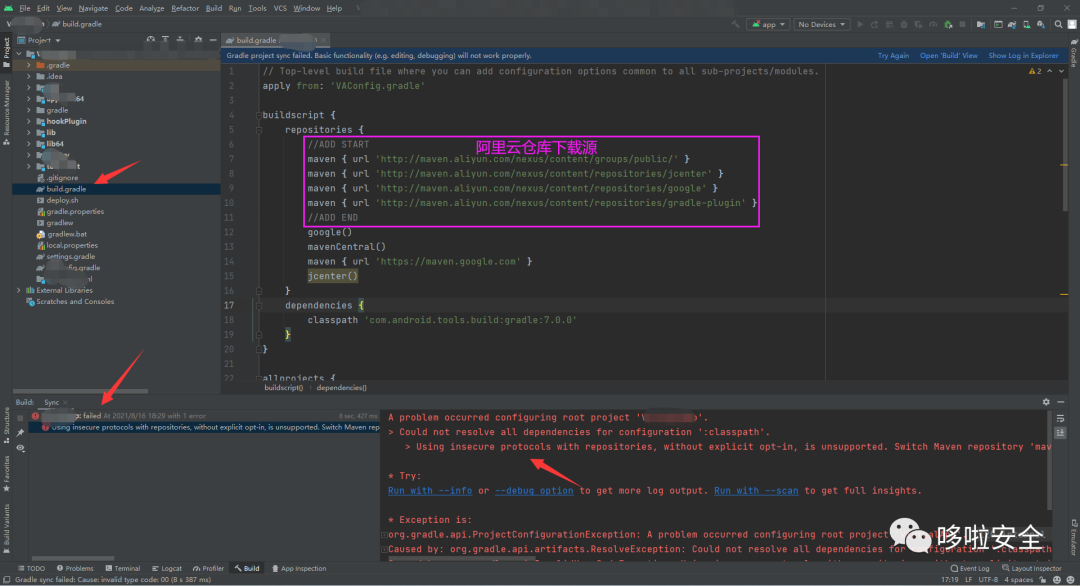Open the Analyze menu
The height and width of the screenshot is (586, 1080).
(x=152, y=8)
